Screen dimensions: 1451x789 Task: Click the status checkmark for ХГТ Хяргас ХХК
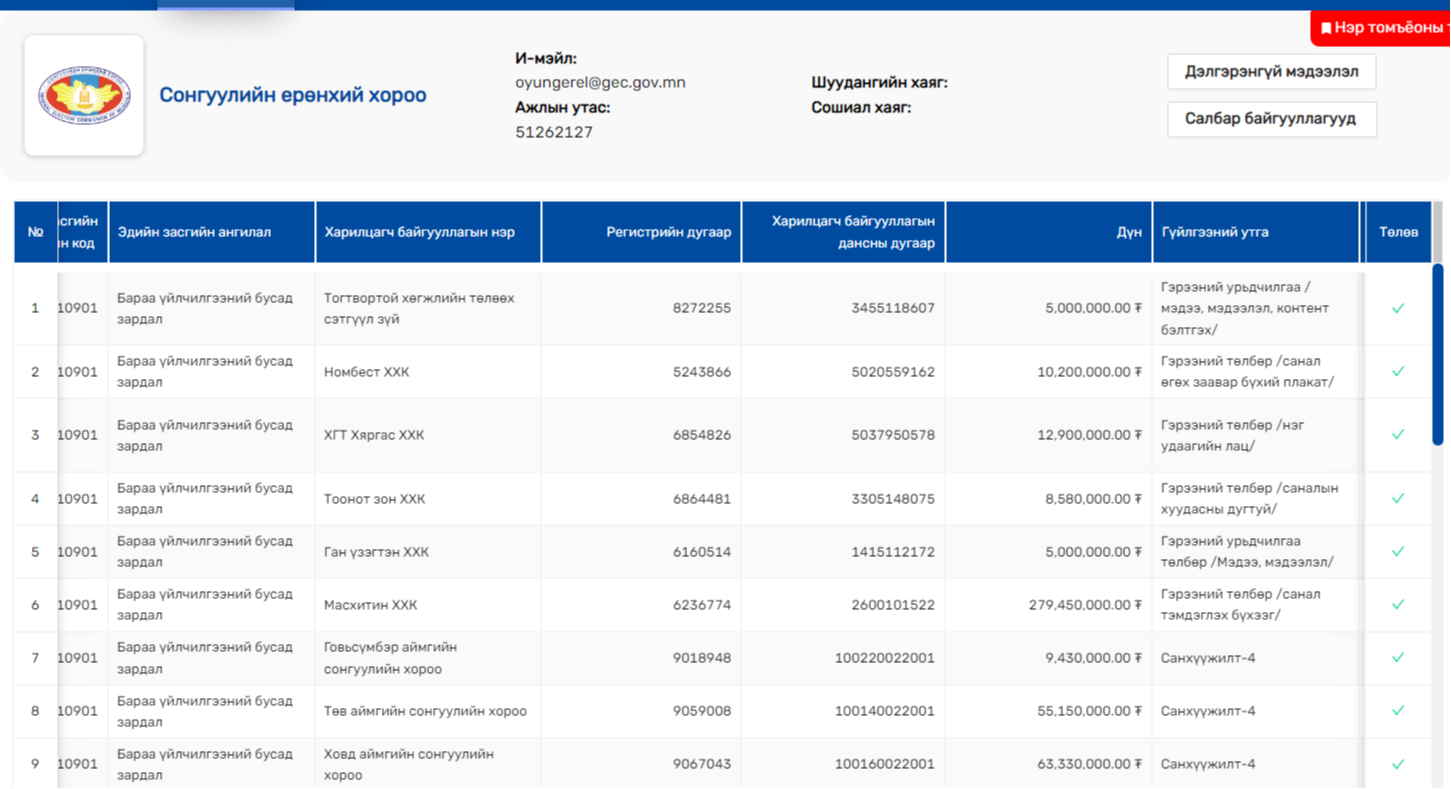(1397, 435)
